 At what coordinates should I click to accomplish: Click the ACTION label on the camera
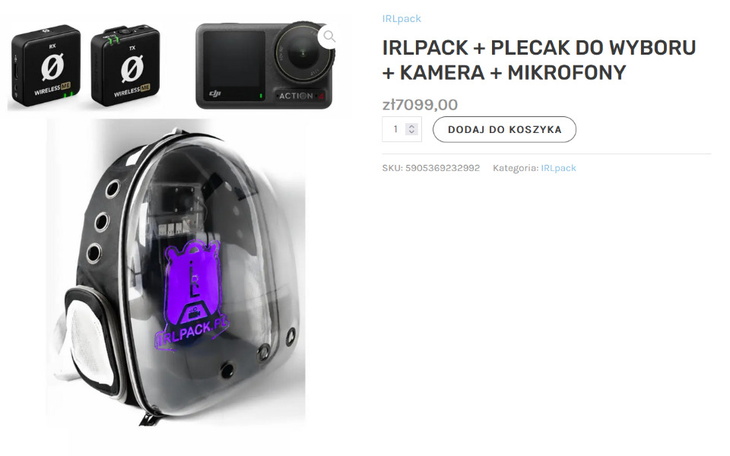pyautogui.click(x=296, y=96)
